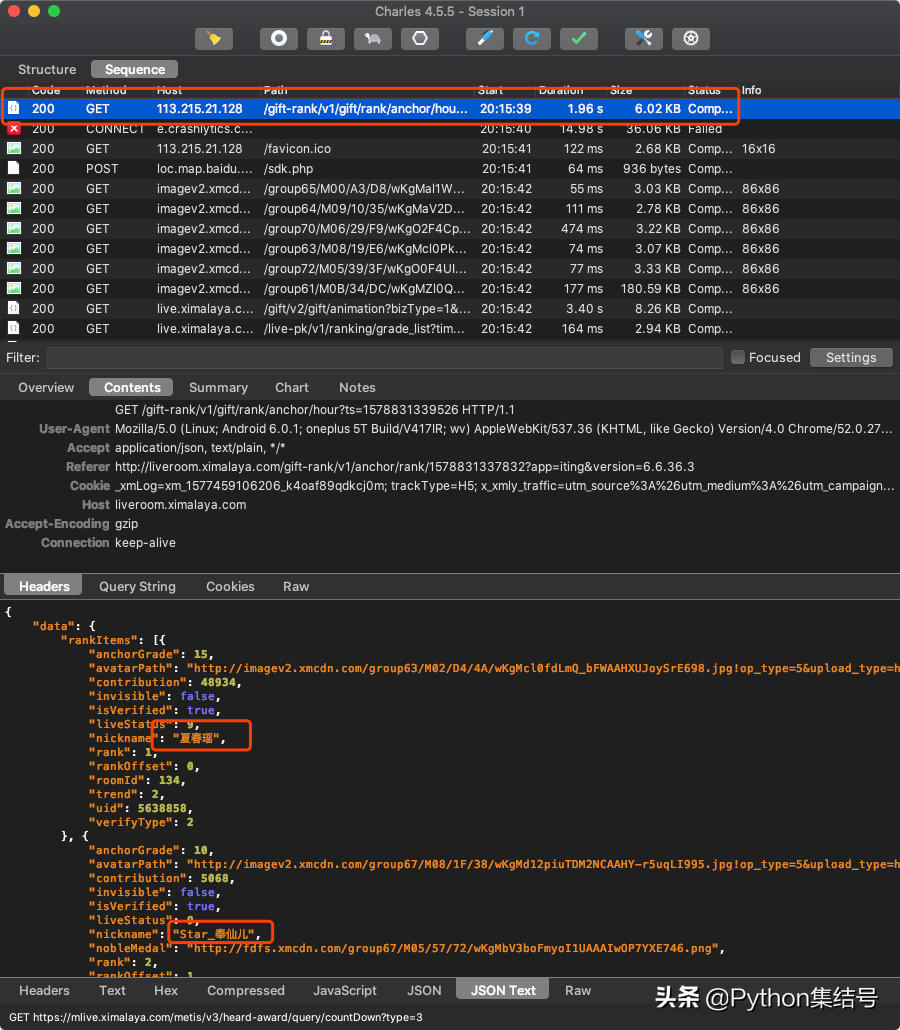Sort by Size column header
The height and width of the screenshot is (1030, 900).
point(621,90)
